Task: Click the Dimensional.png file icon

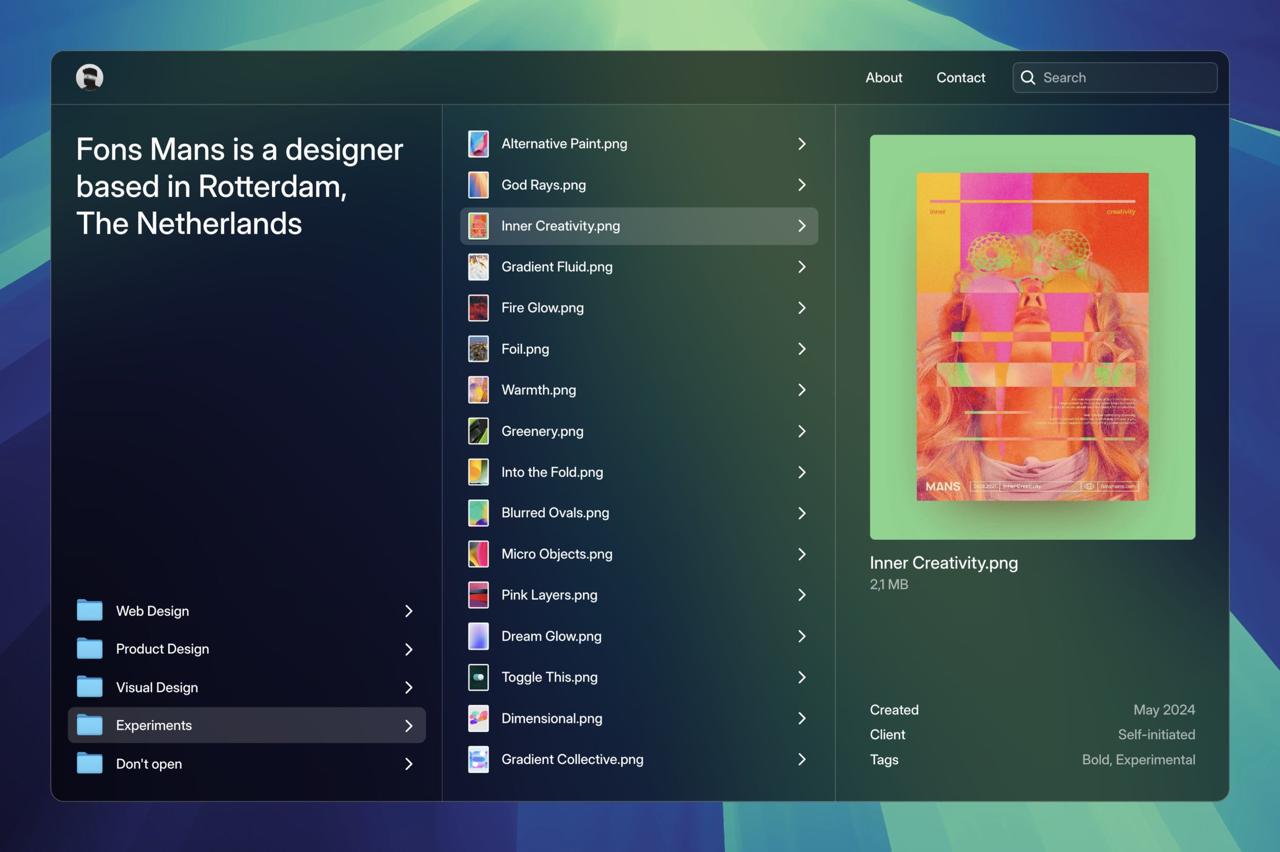Action: pyautogui.click(x=479, y=718)
